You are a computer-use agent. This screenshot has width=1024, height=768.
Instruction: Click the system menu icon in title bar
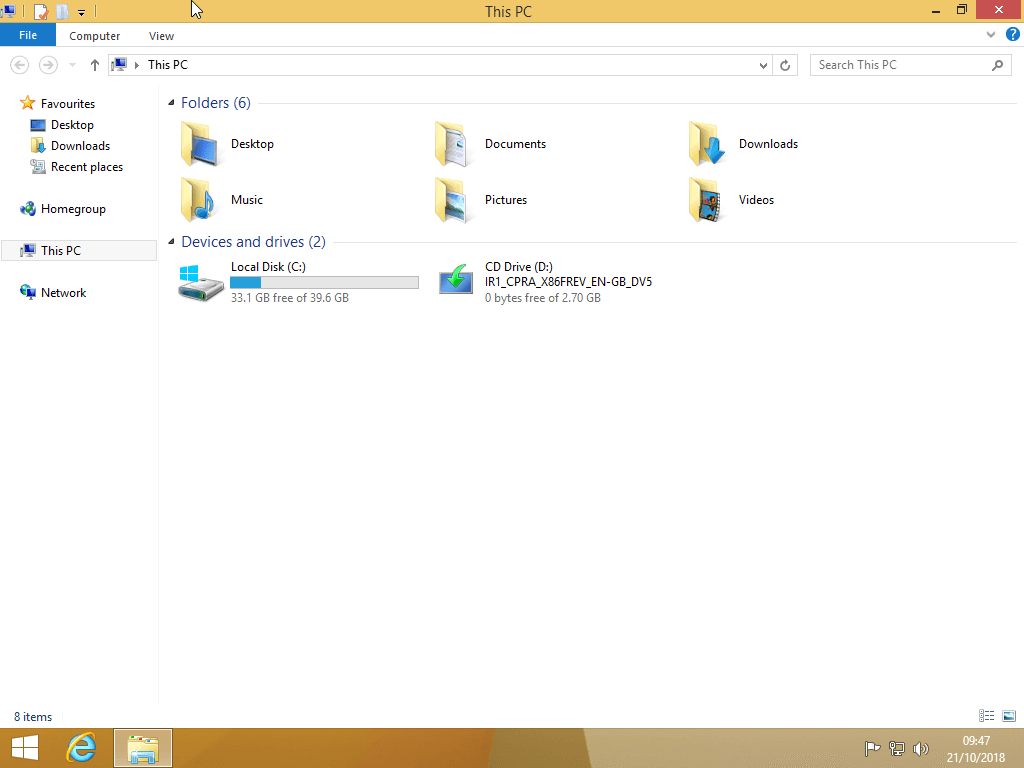pos(9,11)
